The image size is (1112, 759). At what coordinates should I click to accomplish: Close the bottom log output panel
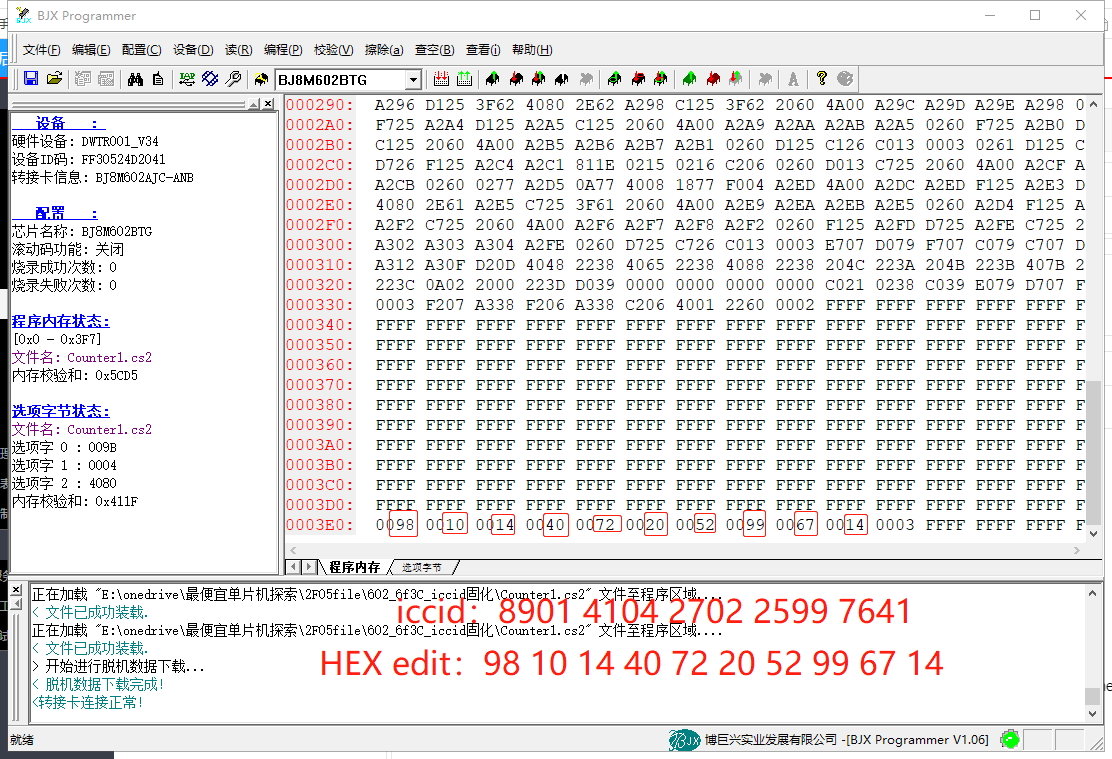pos(16,589)
